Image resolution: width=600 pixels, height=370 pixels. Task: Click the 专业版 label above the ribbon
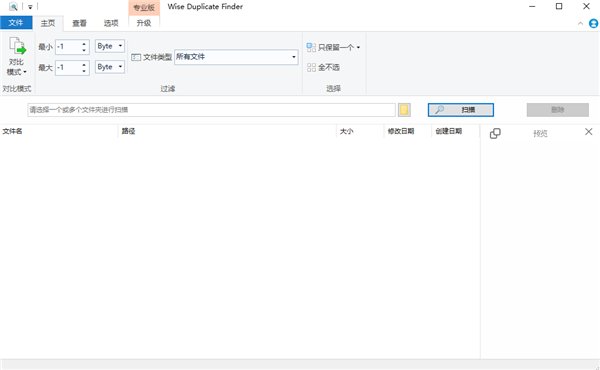144,7
